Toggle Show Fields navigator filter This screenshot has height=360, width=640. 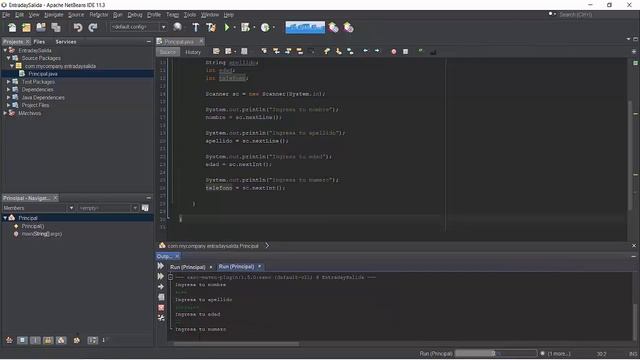click(22, 340)
